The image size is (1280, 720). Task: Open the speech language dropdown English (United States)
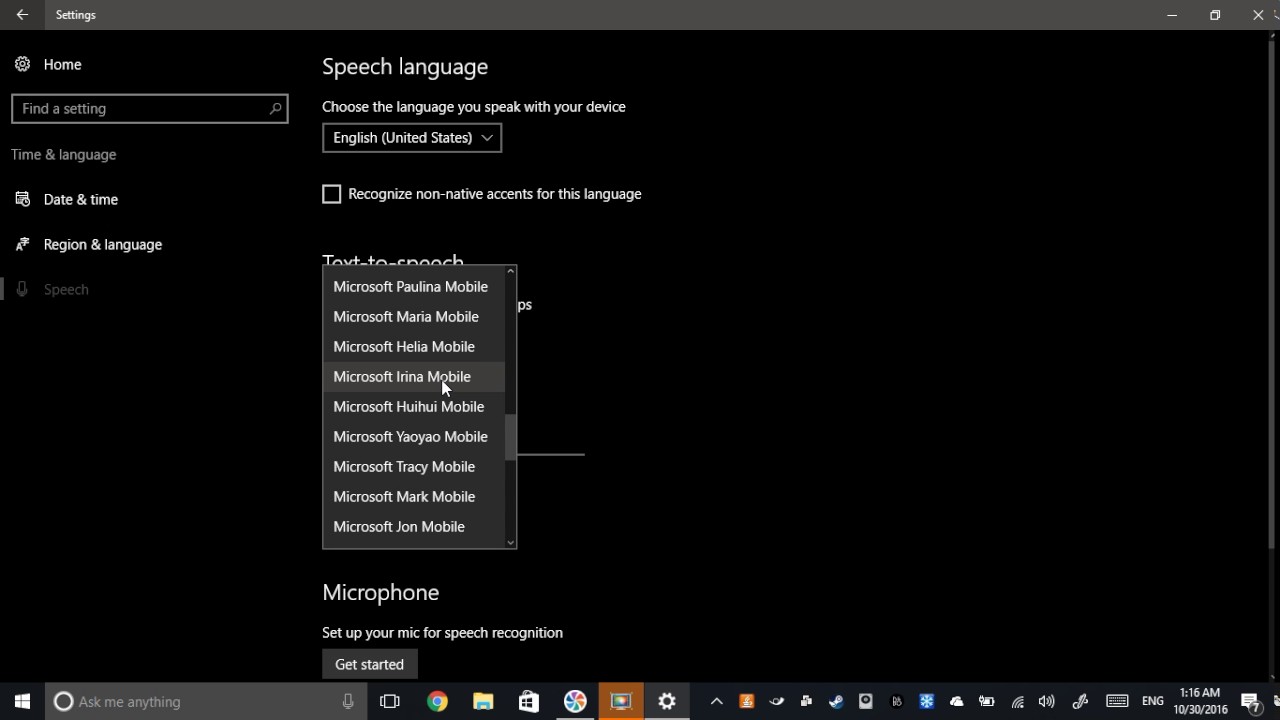click(412, 138)
